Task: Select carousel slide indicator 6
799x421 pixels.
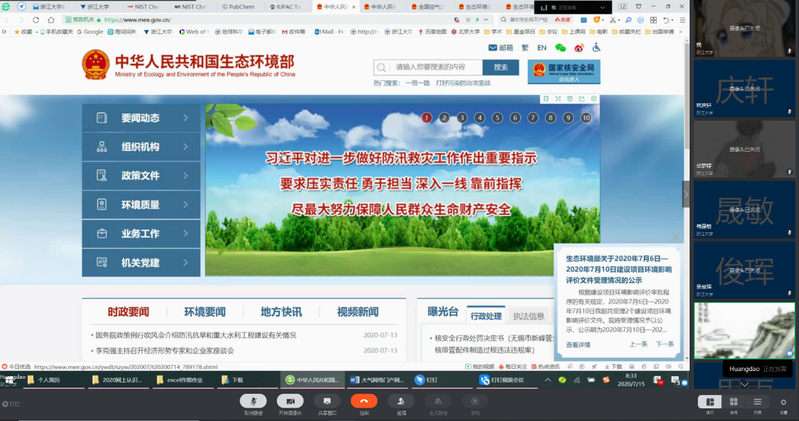Action: pos(515,118)
